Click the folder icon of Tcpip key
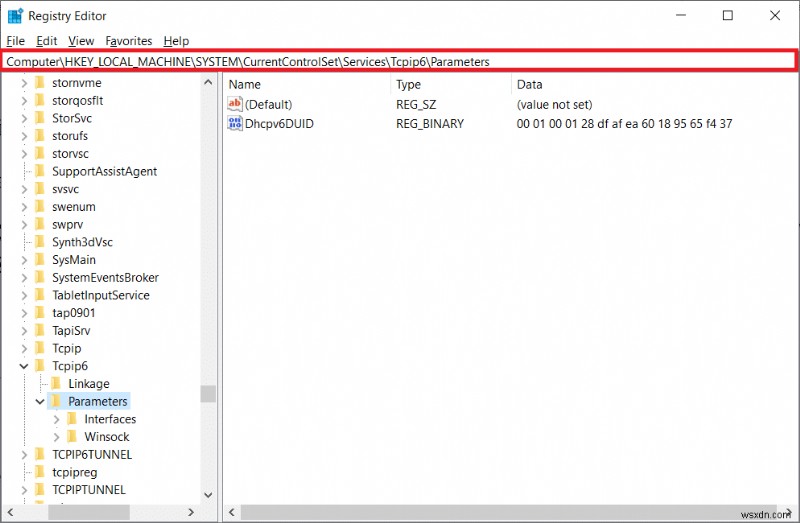Screen dimensions: 800x523 [40, 348]
